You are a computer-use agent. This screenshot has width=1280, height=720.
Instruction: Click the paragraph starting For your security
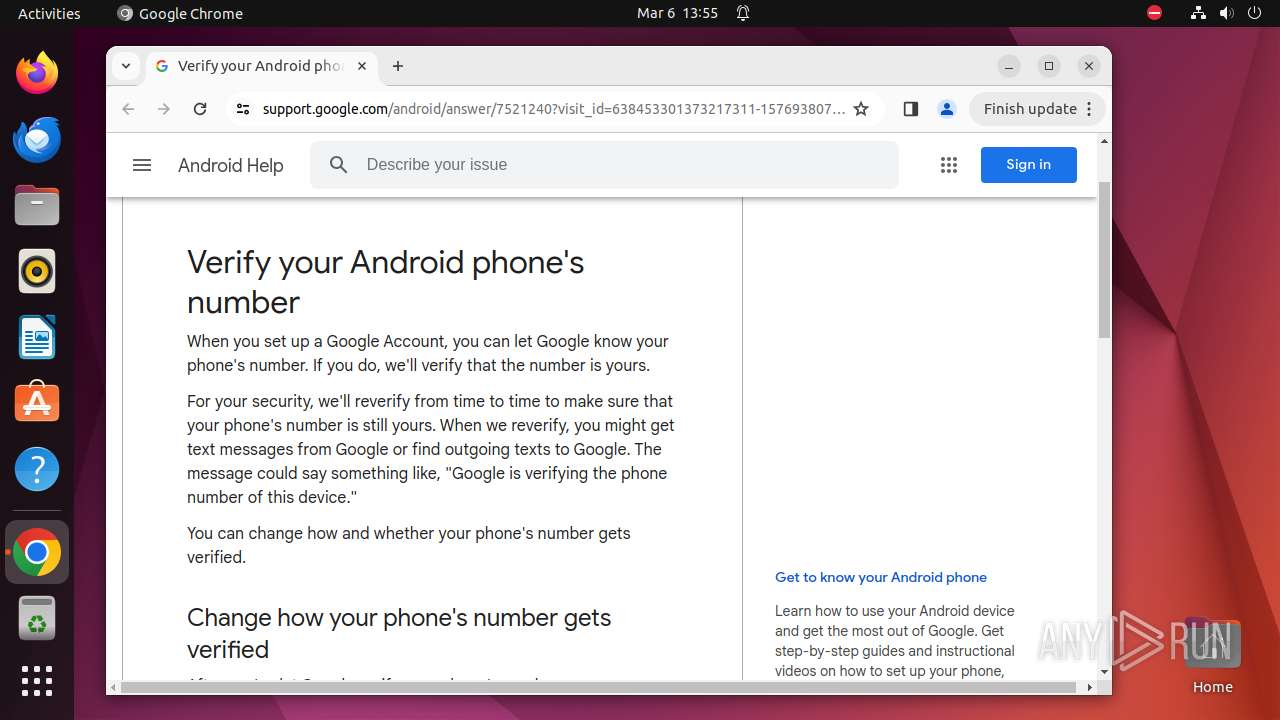[x=431, y=449]
